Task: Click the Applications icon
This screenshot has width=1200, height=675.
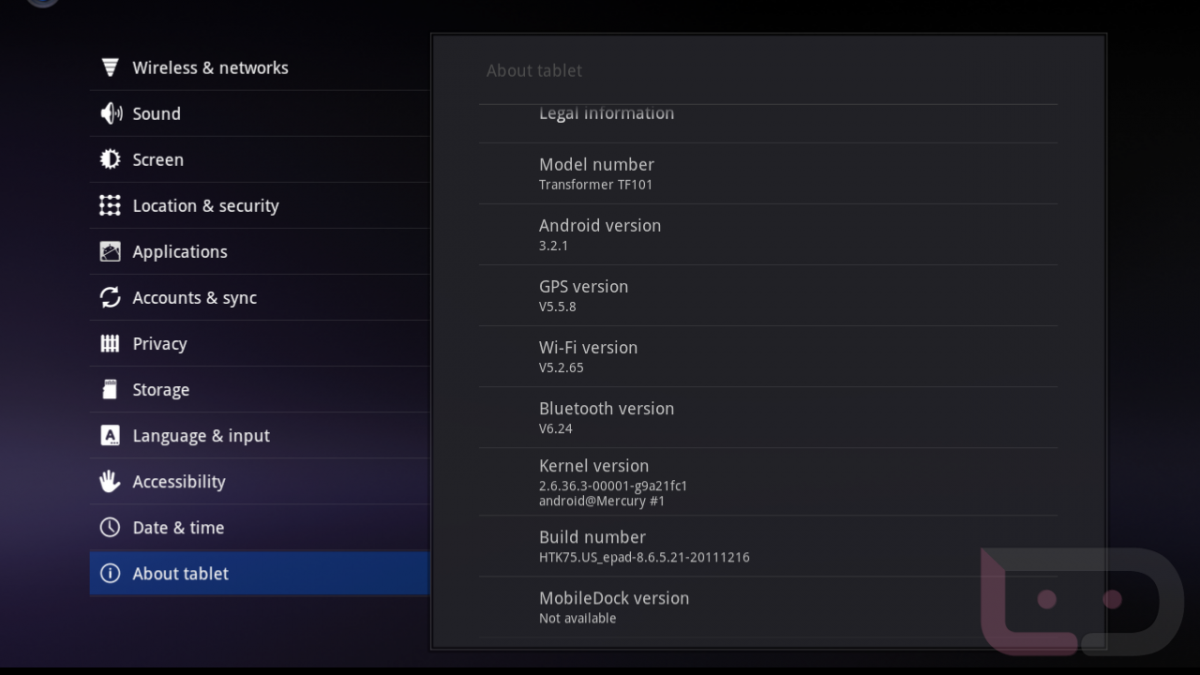Action: tap(110, 252)
